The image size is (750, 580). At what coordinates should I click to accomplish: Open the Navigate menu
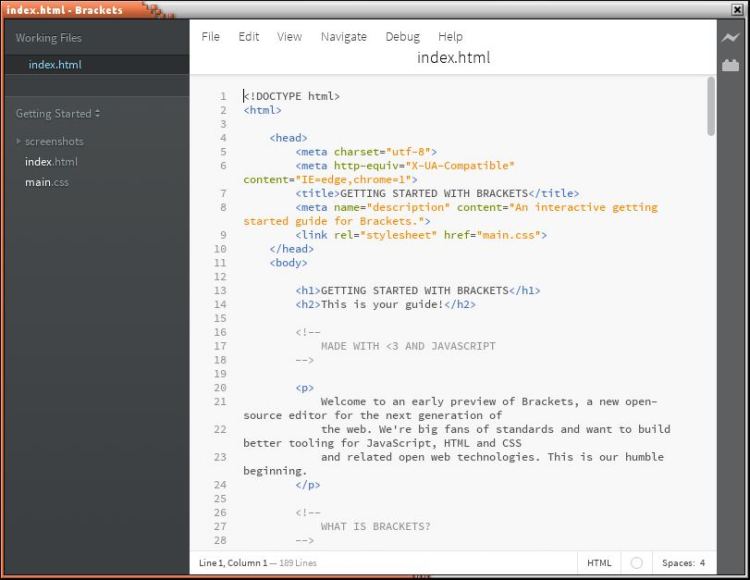[x=343, y=37]
